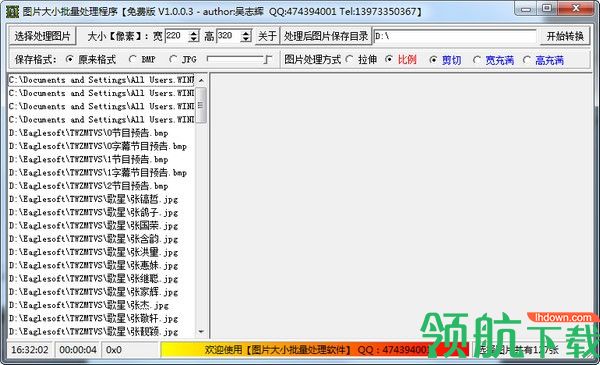Viewport: 600px width, 365px height.
Task: Decrease width with down spinner arrow
Action: 194,39
